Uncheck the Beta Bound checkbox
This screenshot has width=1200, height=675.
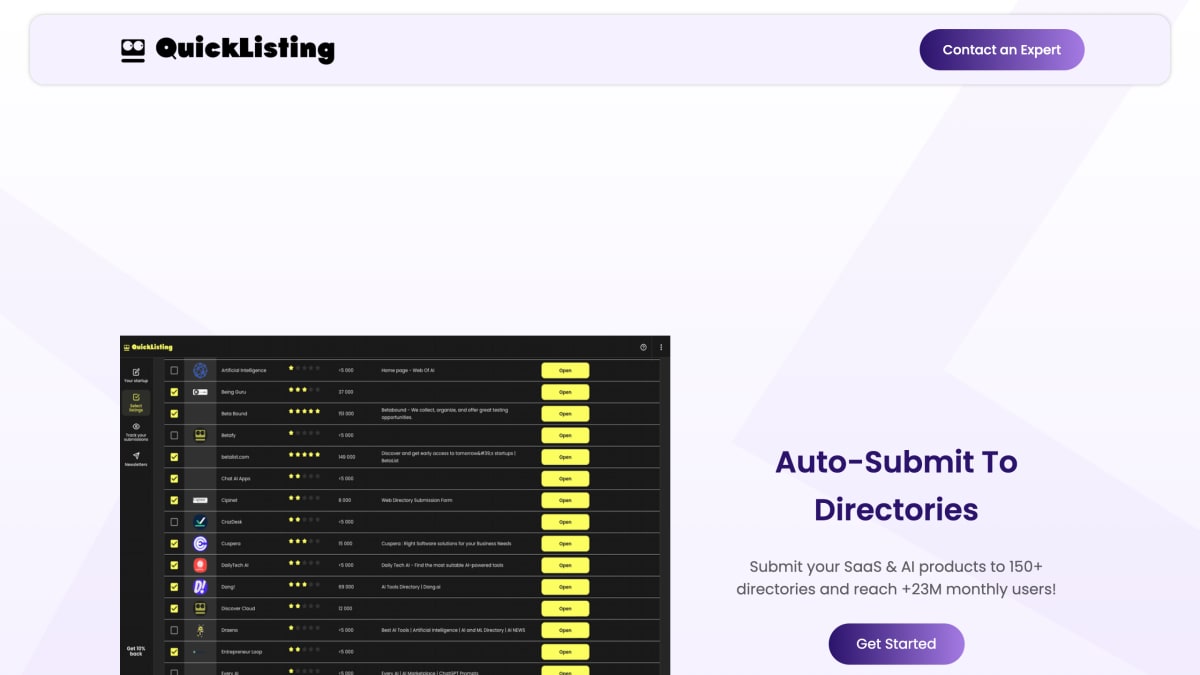pyautogui.click(x=174, y=413)
